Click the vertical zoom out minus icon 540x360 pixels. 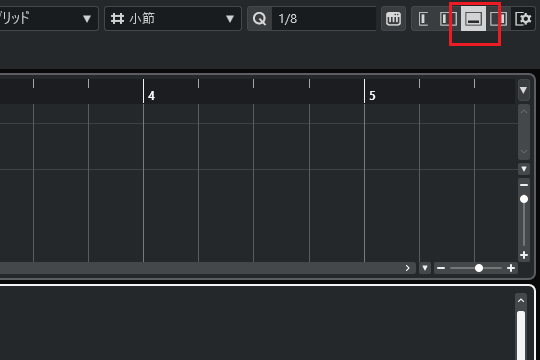coord(524,185)
